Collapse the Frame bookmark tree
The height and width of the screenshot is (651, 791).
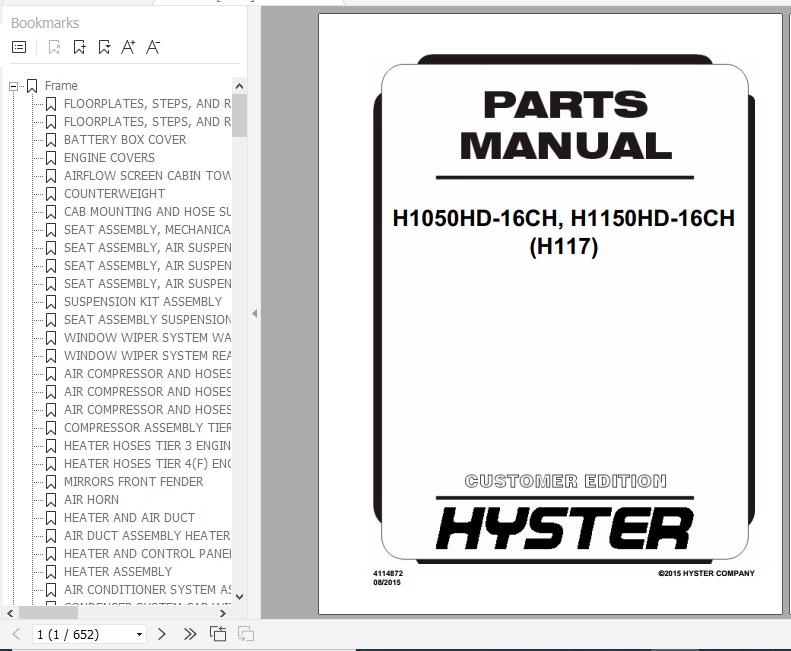point(14,86)
